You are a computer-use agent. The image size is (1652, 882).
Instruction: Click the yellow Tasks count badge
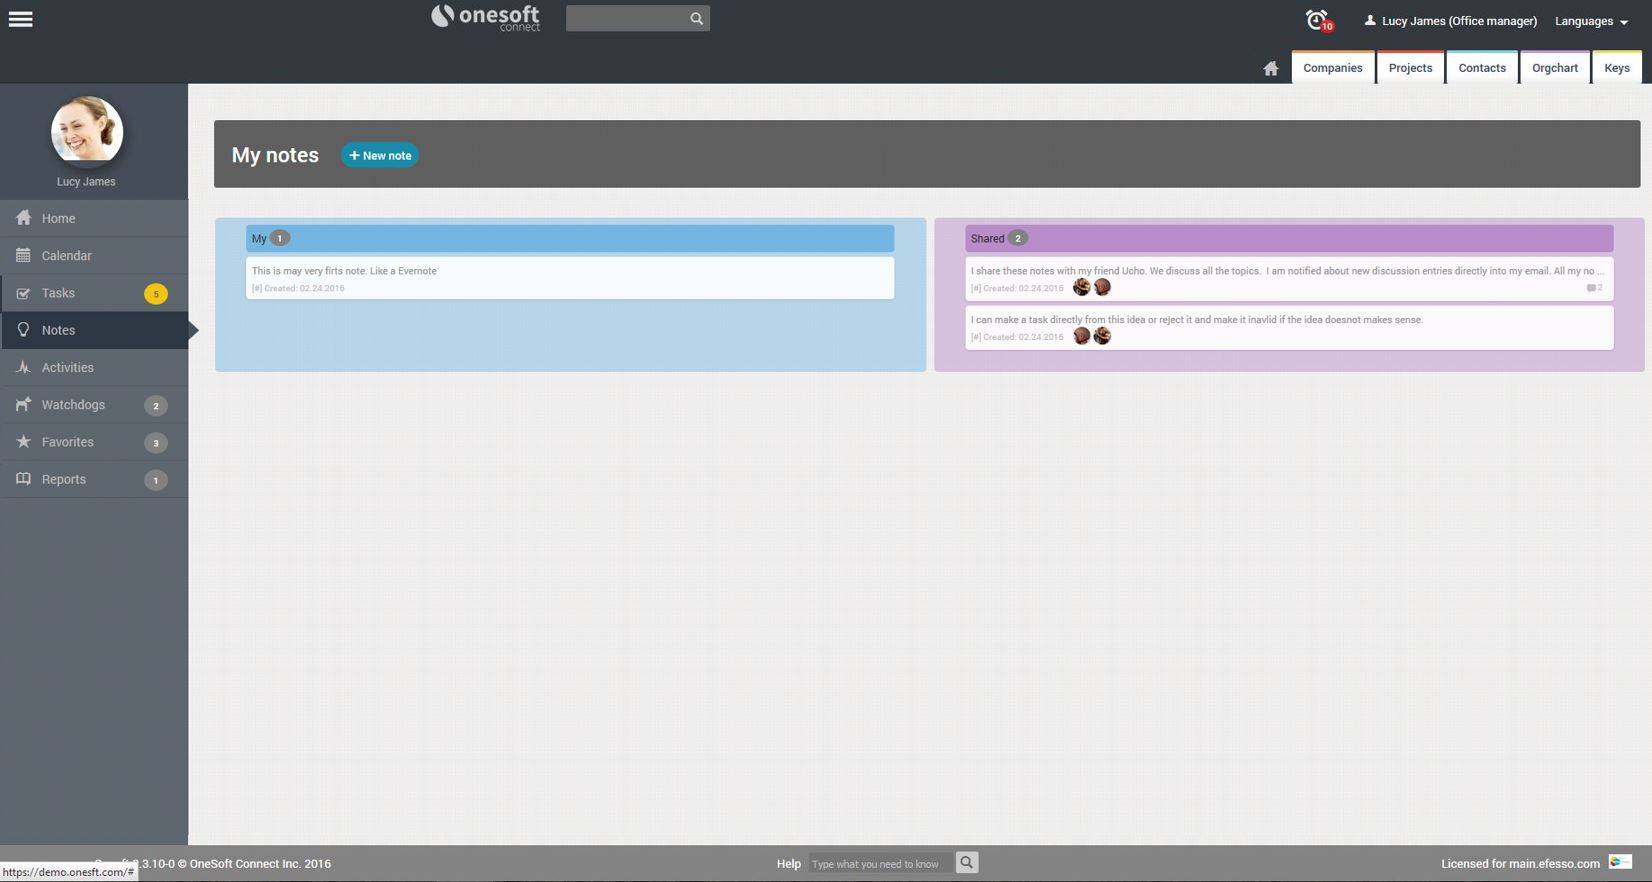click(156, 294)
